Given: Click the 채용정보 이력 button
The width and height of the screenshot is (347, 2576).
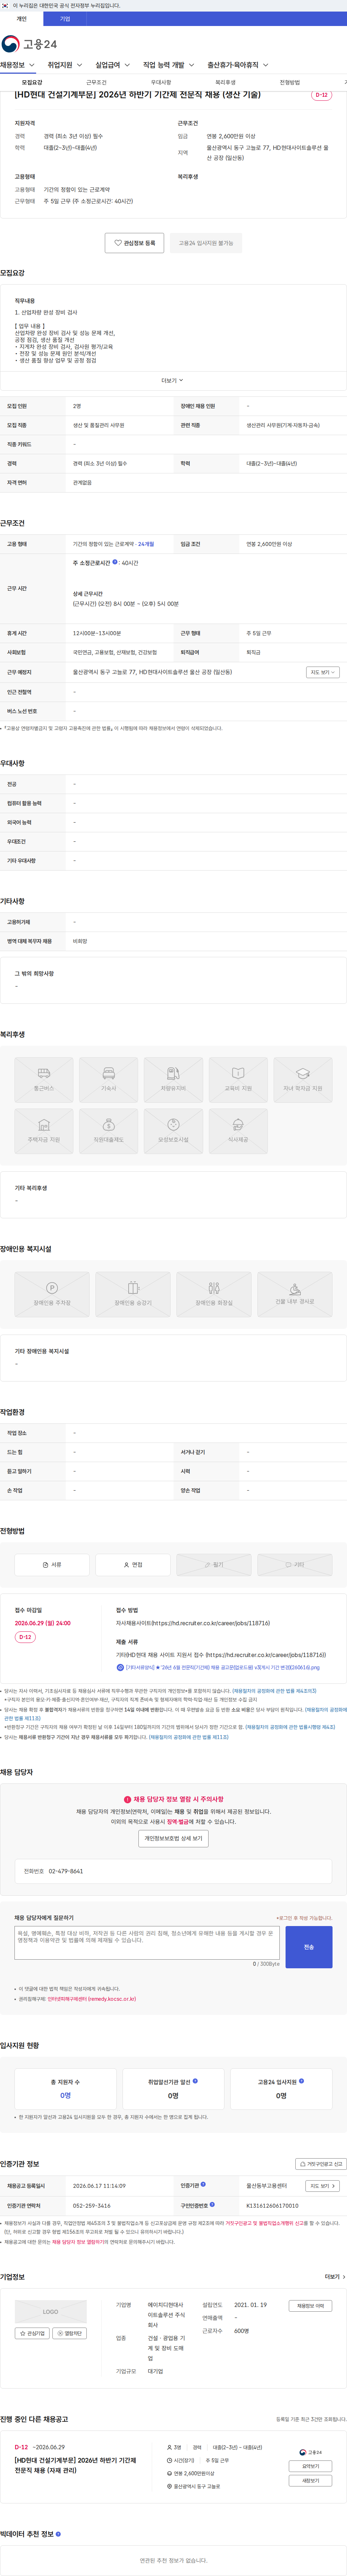Looking at the screenshot, I should [x=310, y=2306].
